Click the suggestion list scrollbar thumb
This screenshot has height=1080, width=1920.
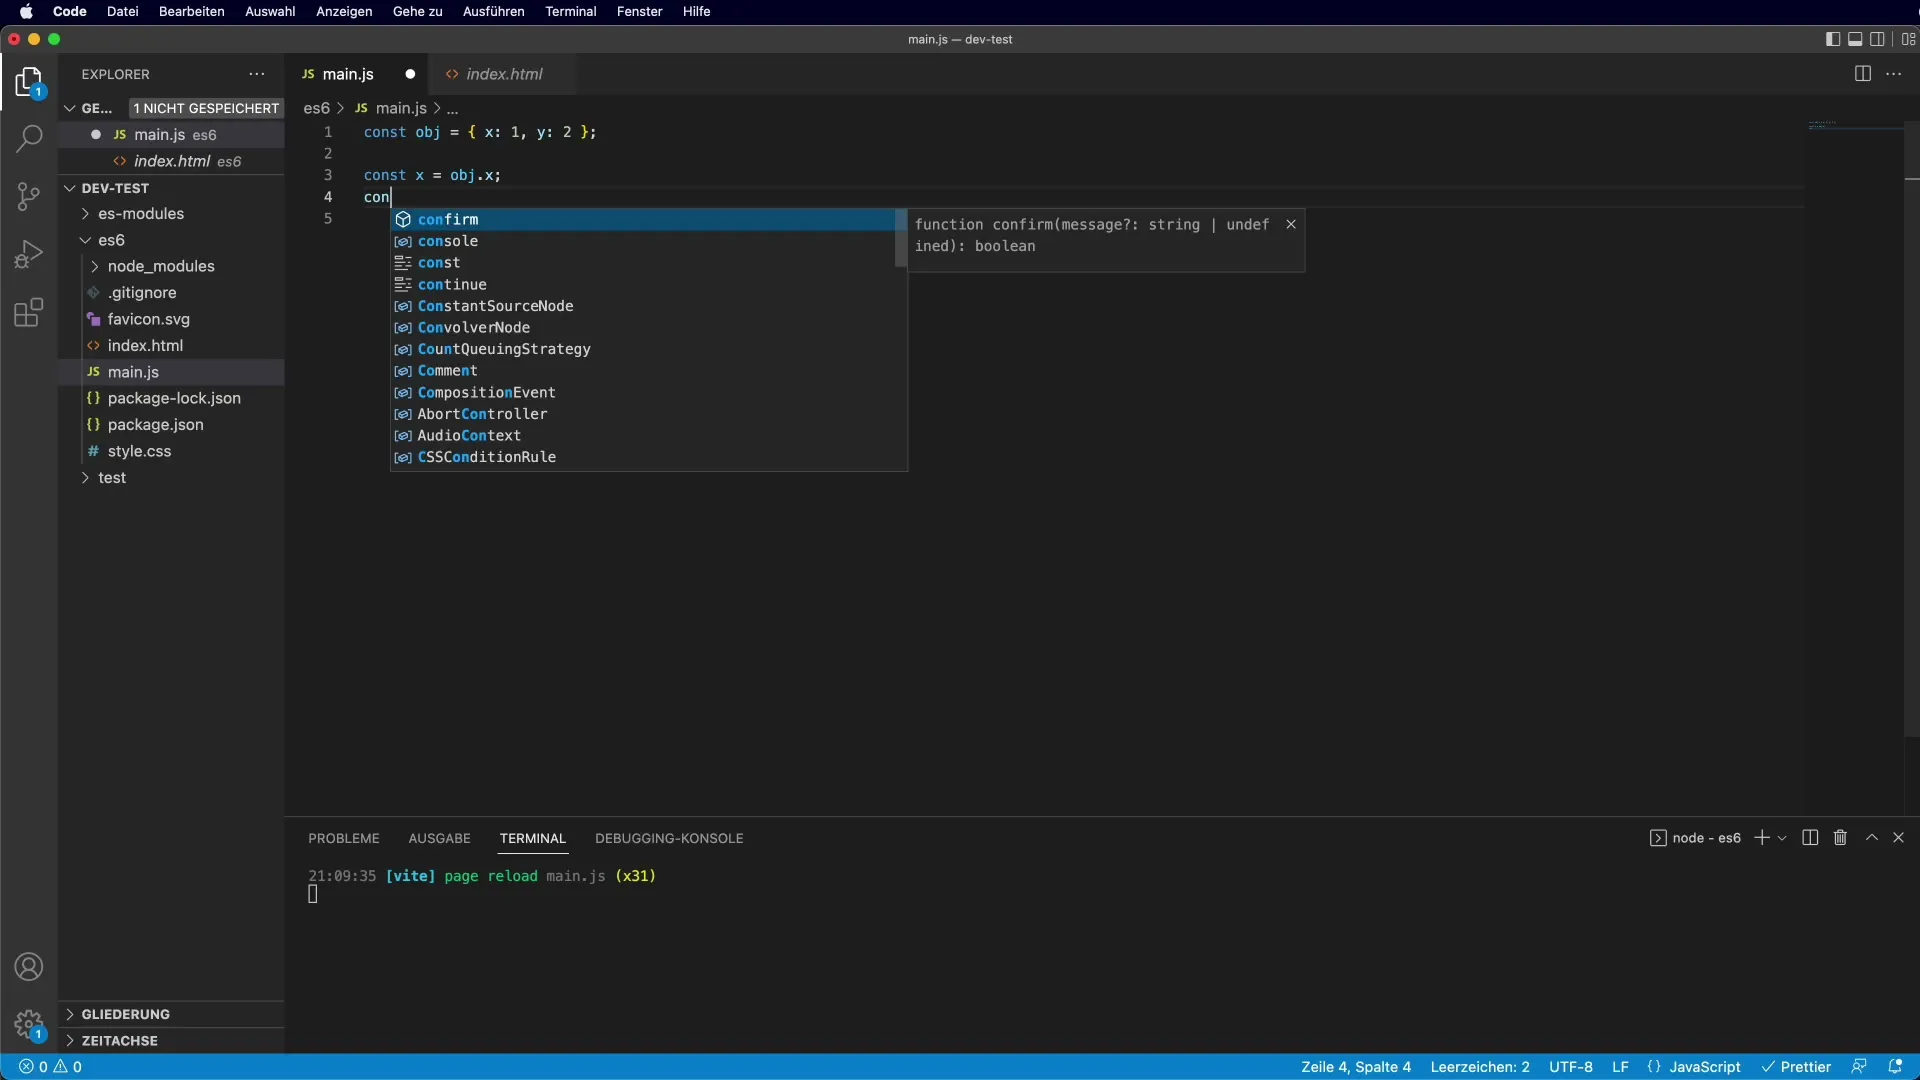click(900, 238)
